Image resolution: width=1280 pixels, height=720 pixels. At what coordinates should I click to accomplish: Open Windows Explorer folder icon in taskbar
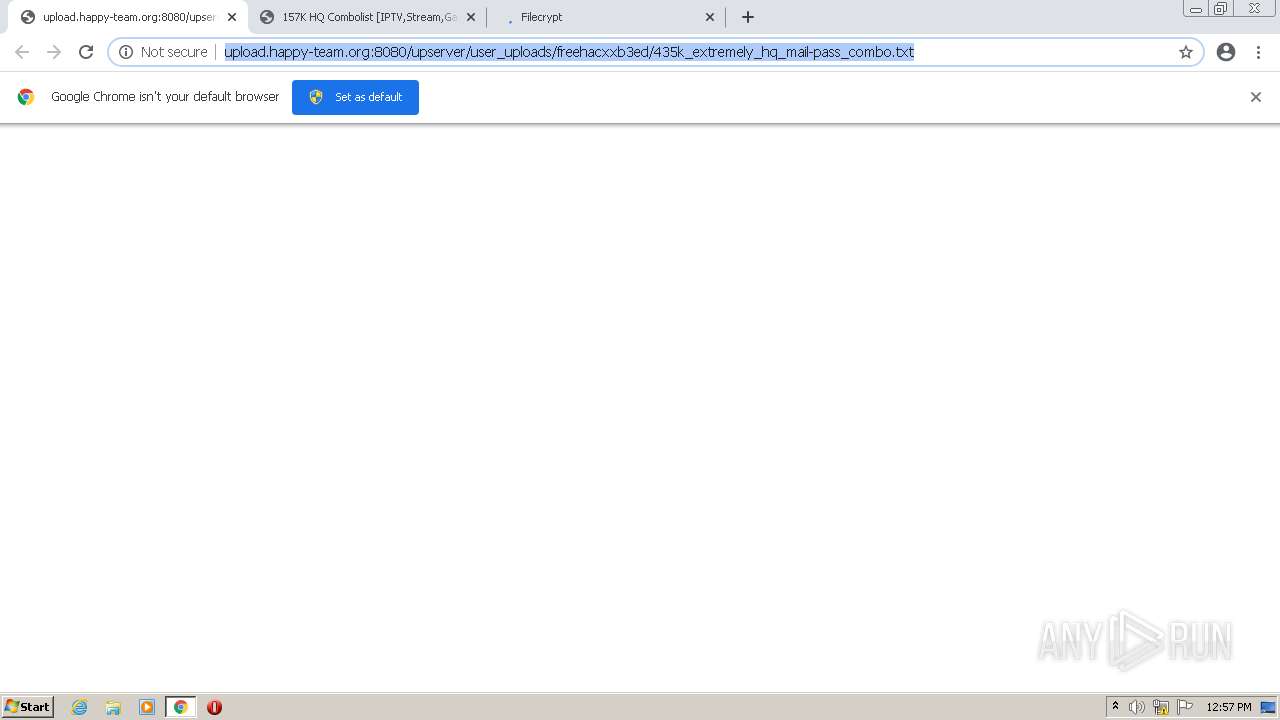tap(113, 707)
